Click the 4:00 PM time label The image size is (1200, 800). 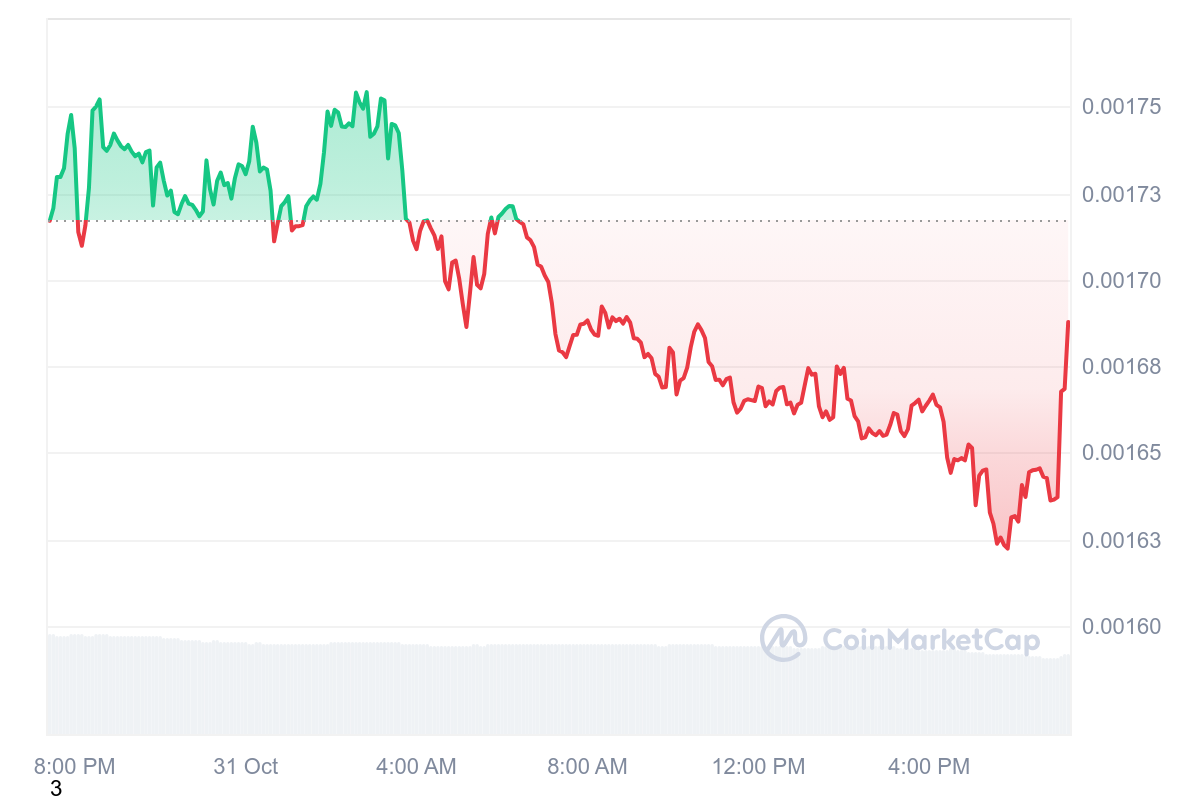pos(929,767)
